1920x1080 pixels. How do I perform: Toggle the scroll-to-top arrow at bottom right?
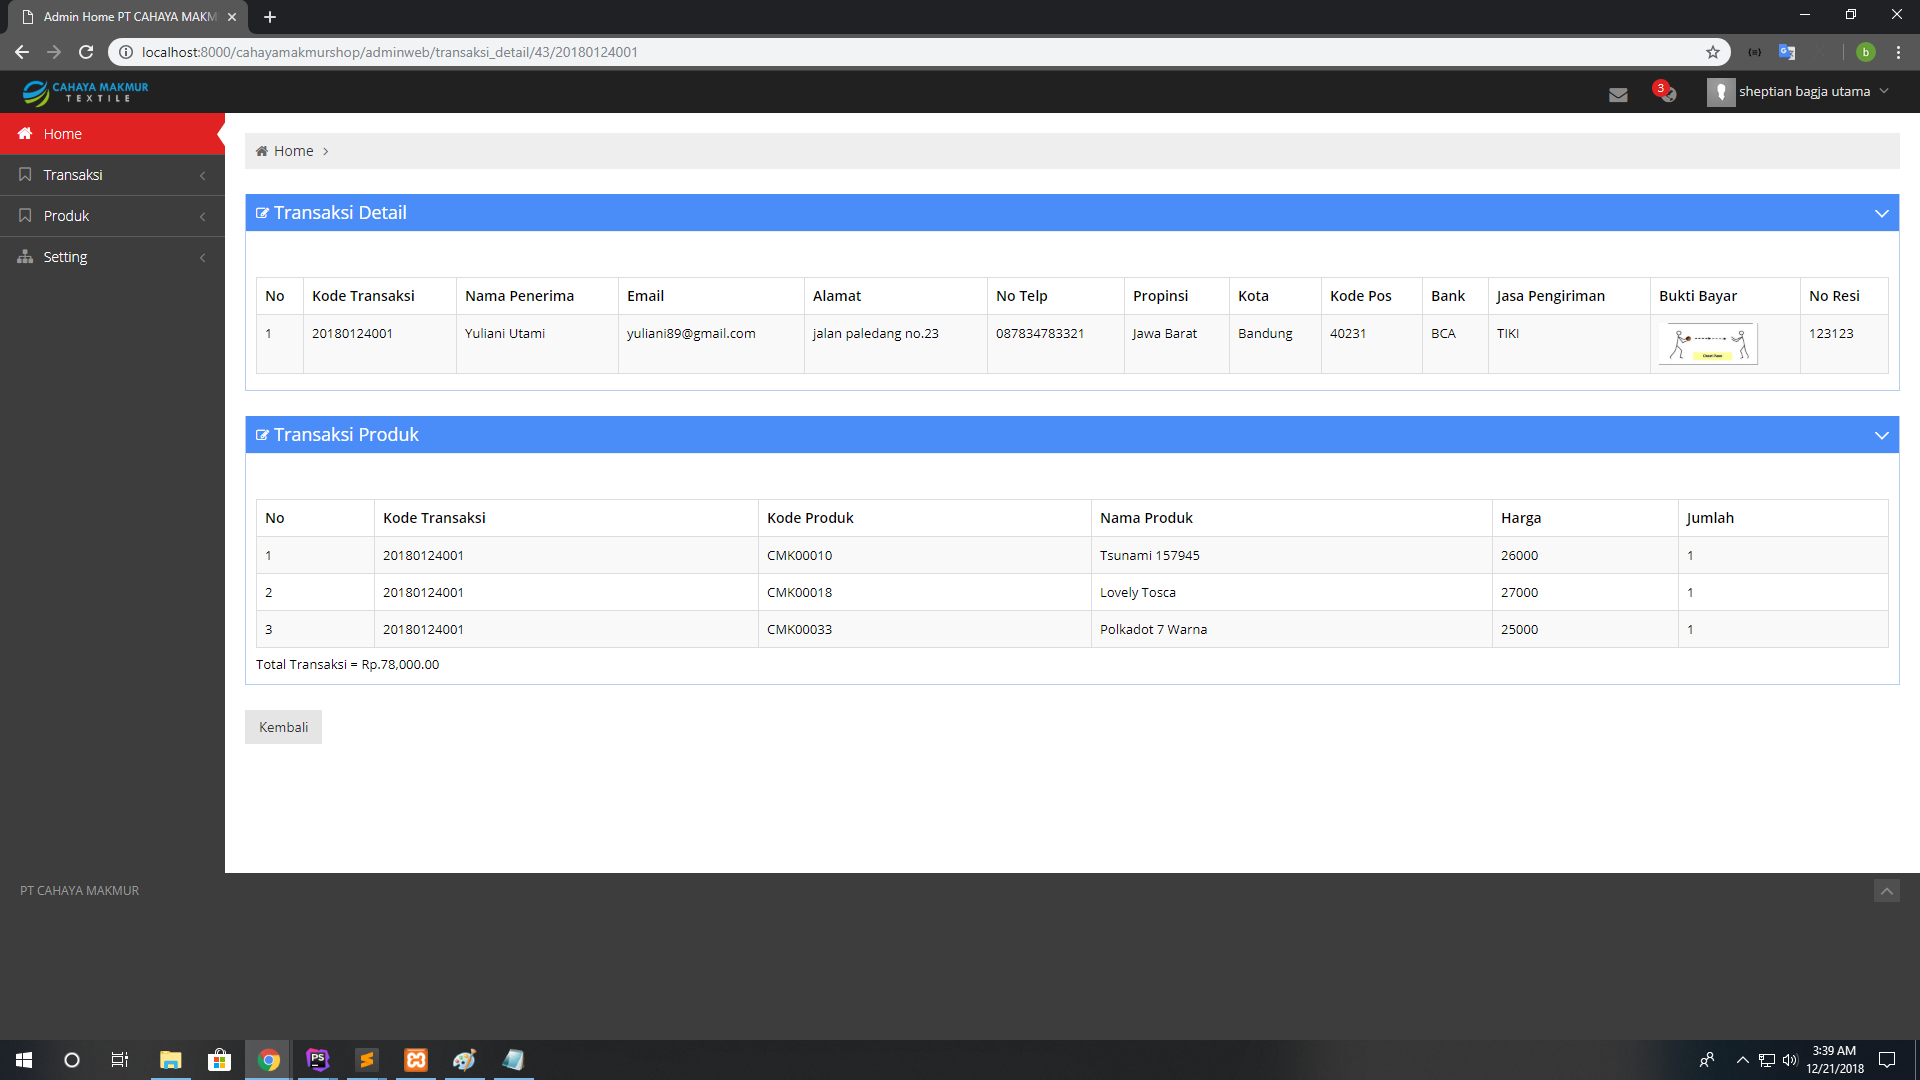click(1886, 890)
